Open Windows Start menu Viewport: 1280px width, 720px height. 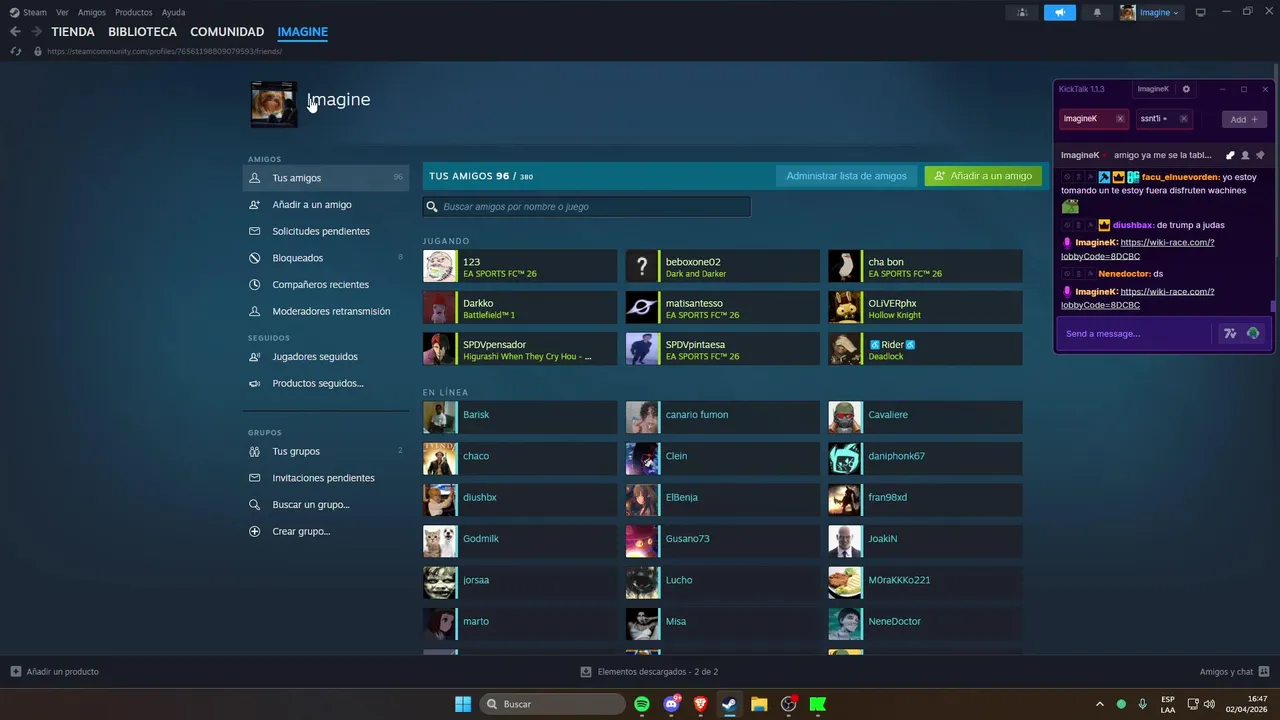[463, 704]
